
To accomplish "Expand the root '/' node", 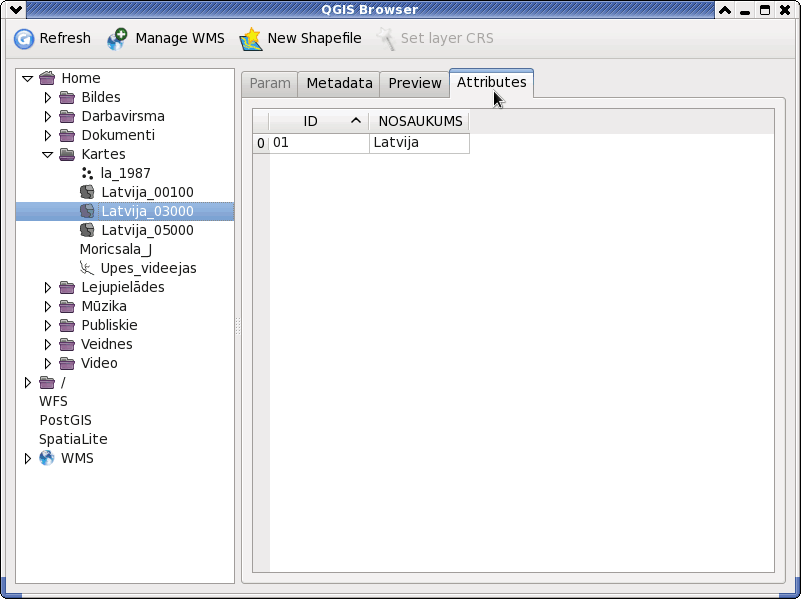I will [28, 382].
